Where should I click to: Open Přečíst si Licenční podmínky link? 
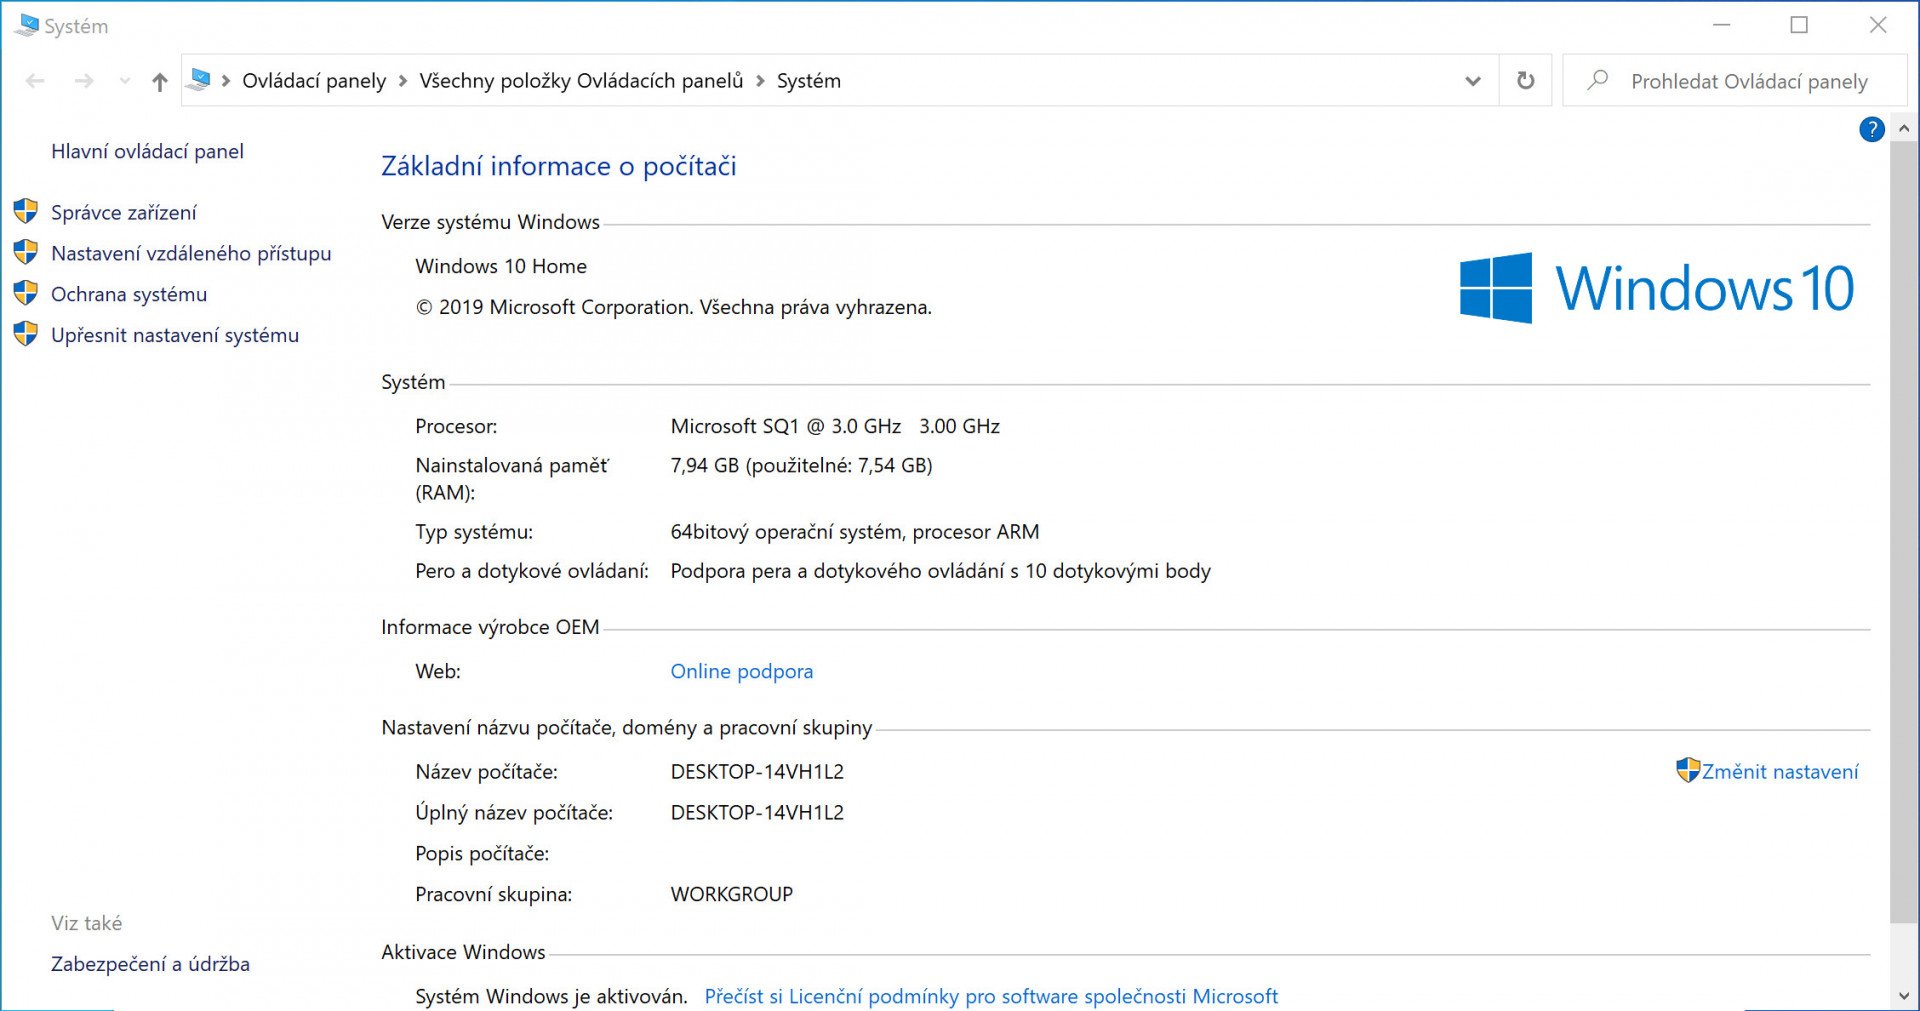tap(991, 996)
